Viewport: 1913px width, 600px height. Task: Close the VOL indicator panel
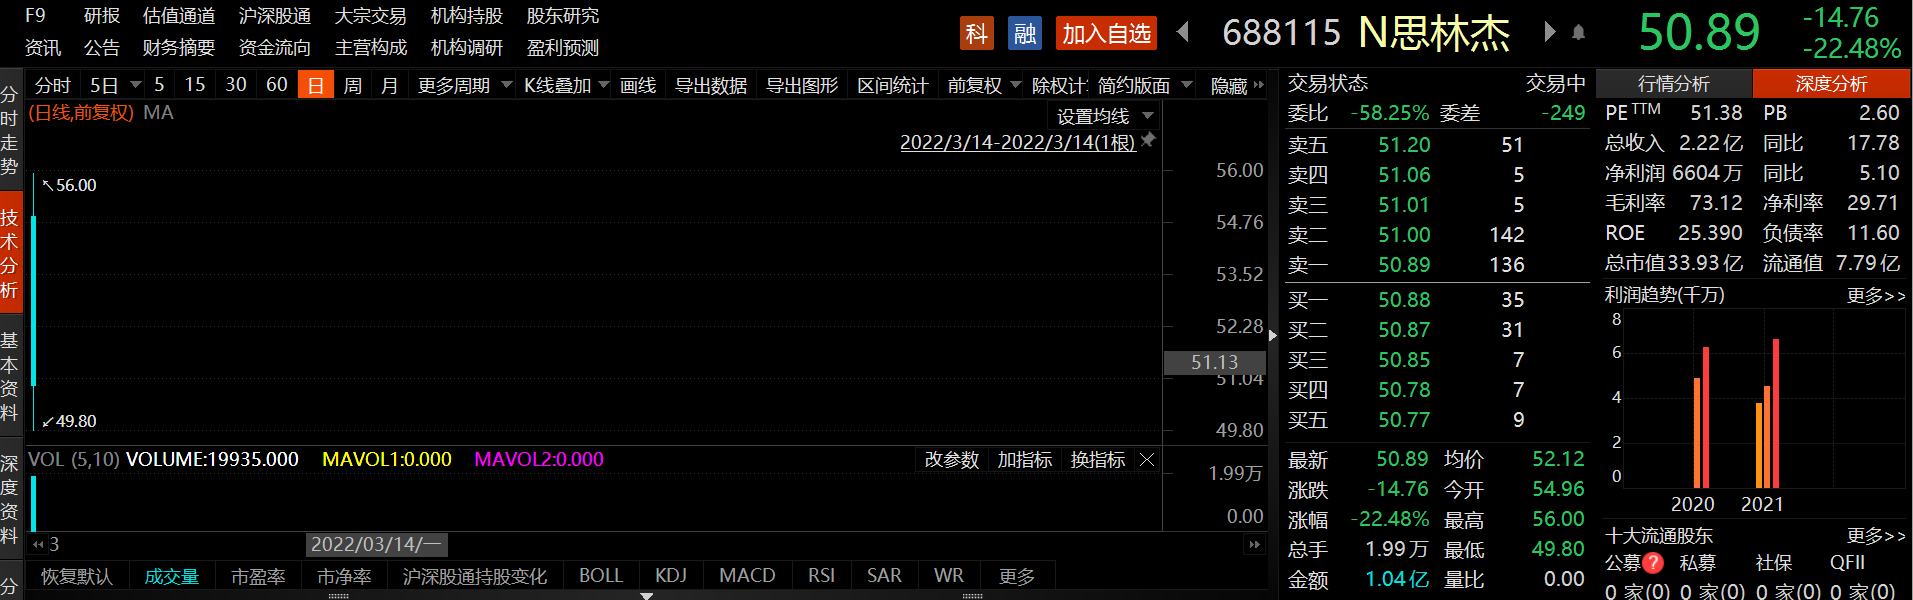click(1147, 459)
